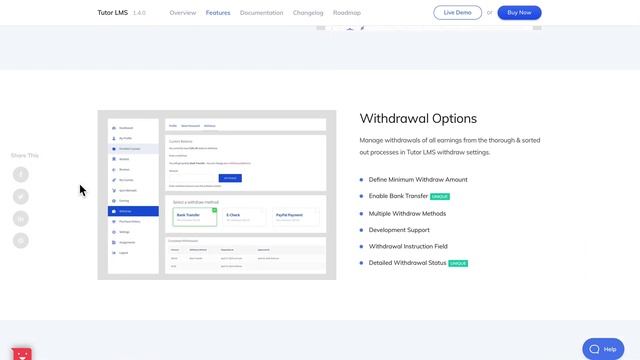The image size is (640, 360).
Task: Go to the Overview tab
Action: pos(182,13)
